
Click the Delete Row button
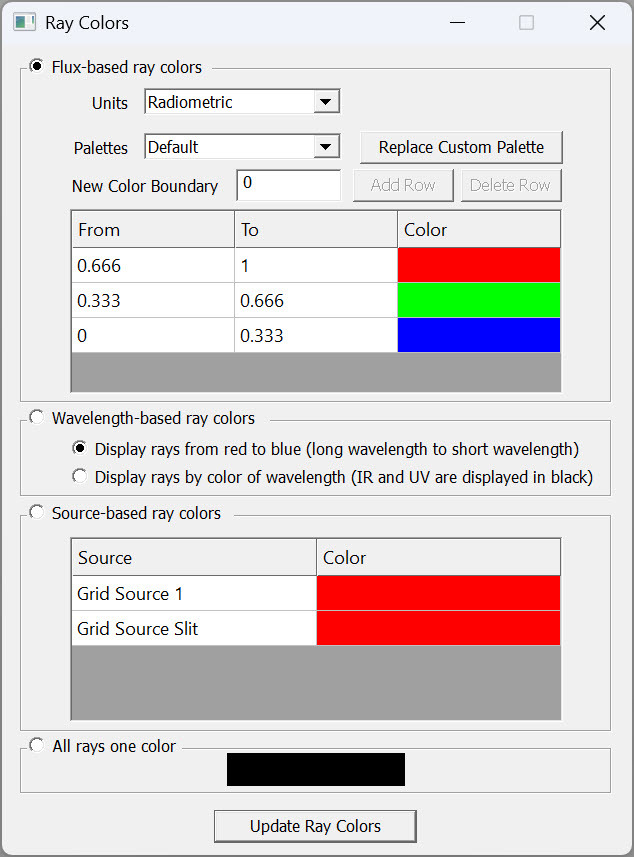[510, 185]
